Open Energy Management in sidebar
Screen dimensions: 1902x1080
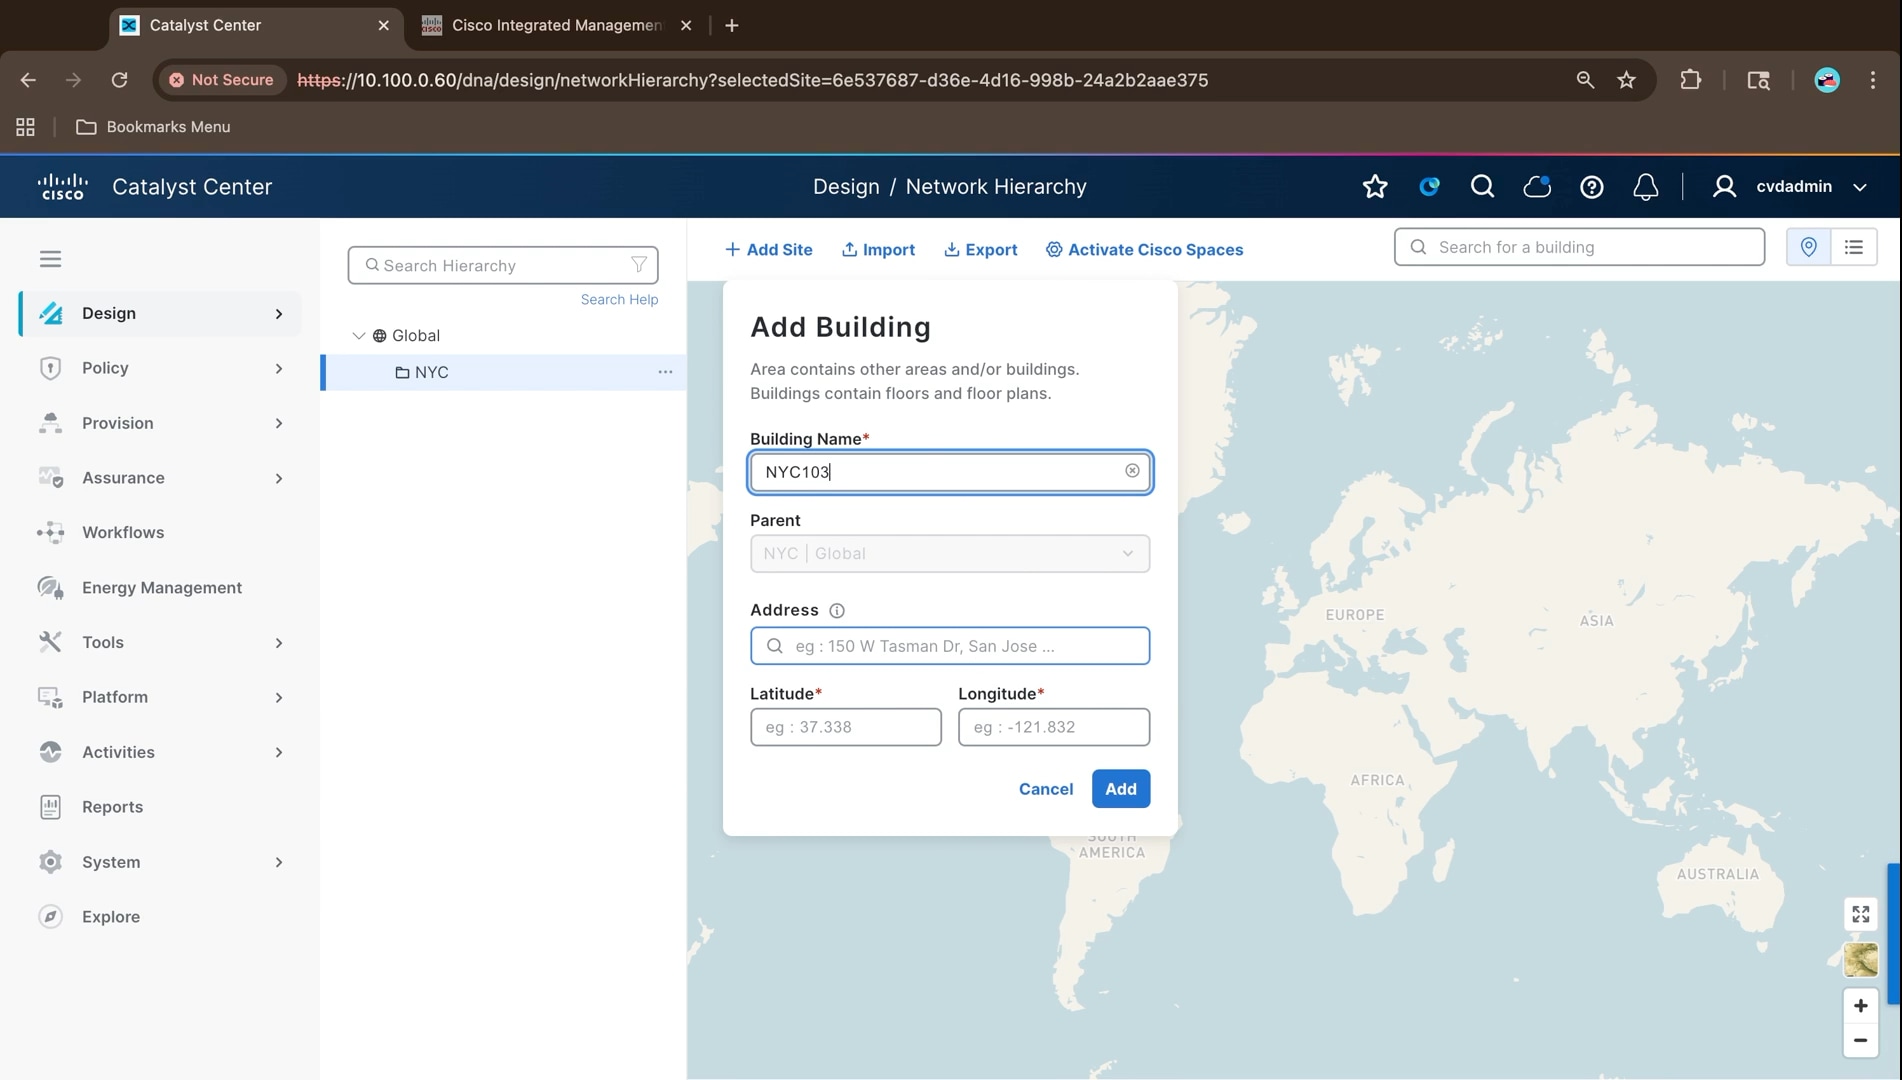[x=160, y=588]
